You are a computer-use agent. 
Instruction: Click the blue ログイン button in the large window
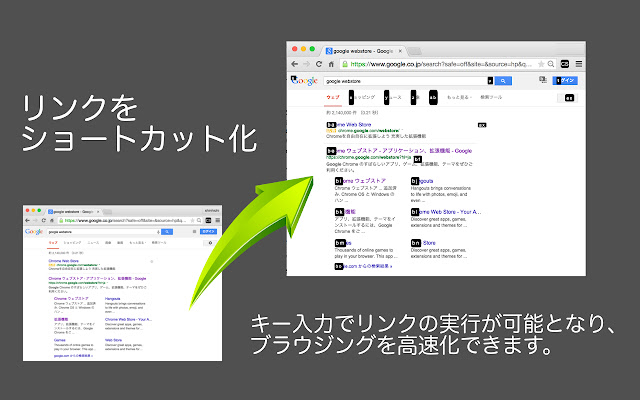[565, 80]
